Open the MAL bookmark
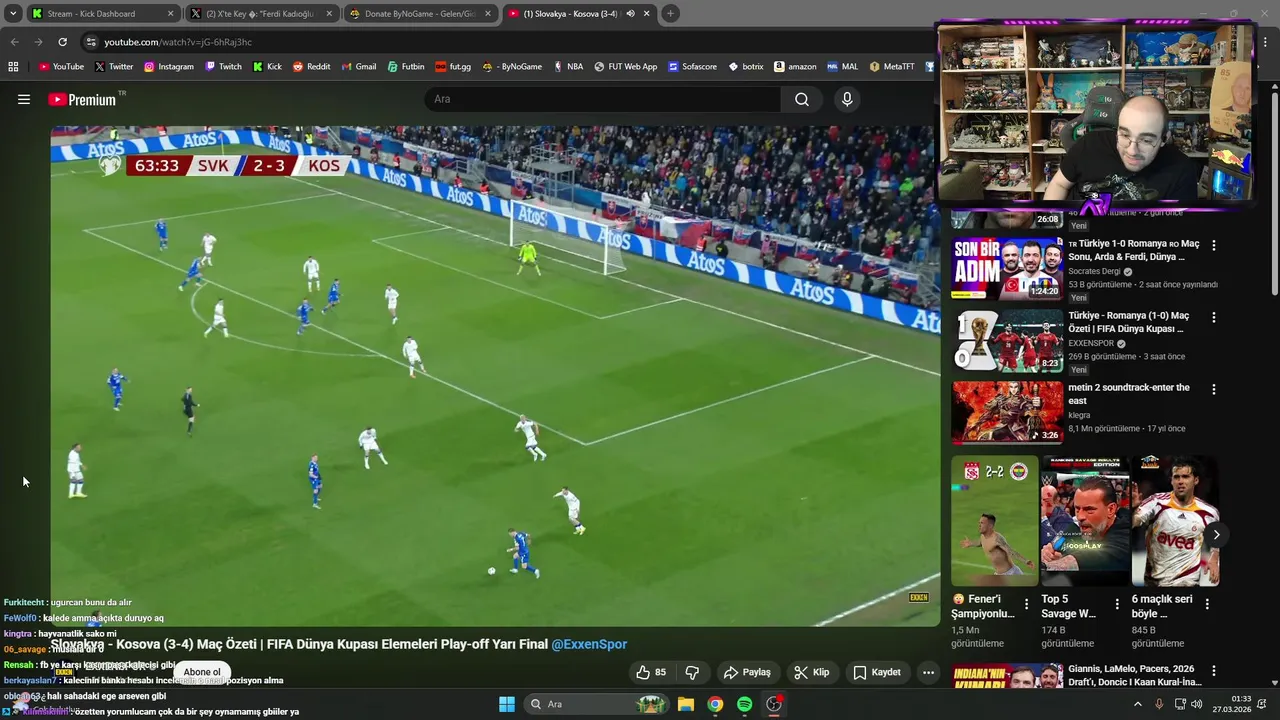Screen dimensions: 1280x720 point(842,66)
